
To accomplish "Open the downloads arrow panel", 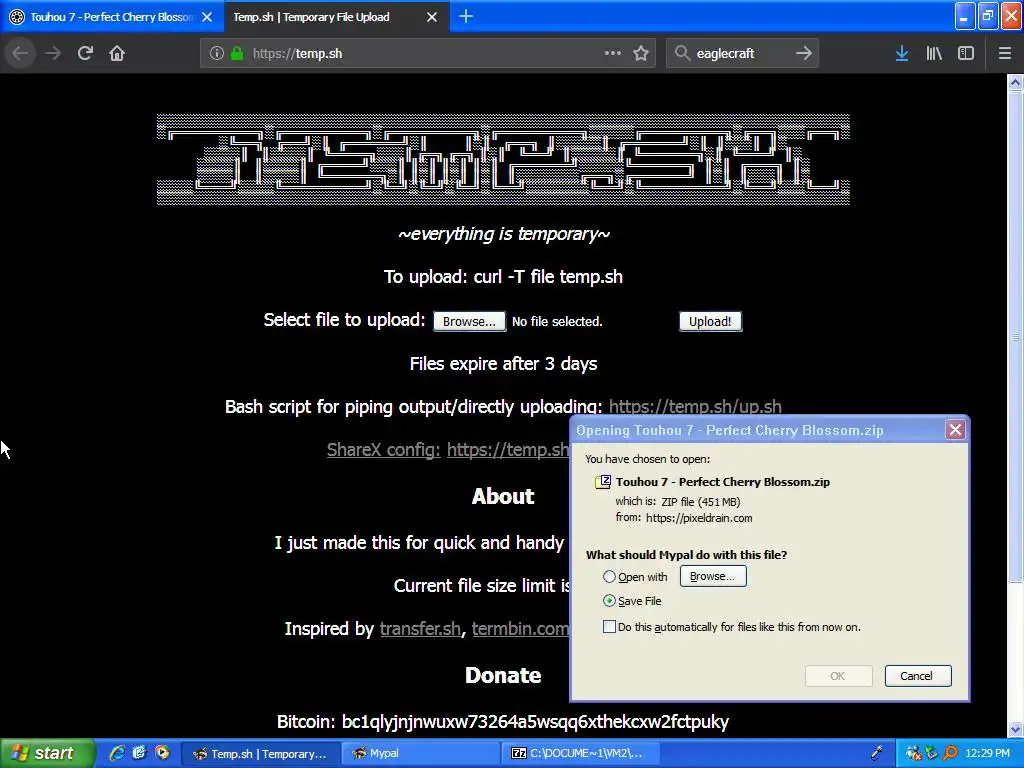I will pyautogui.click(x=902, y=54).
